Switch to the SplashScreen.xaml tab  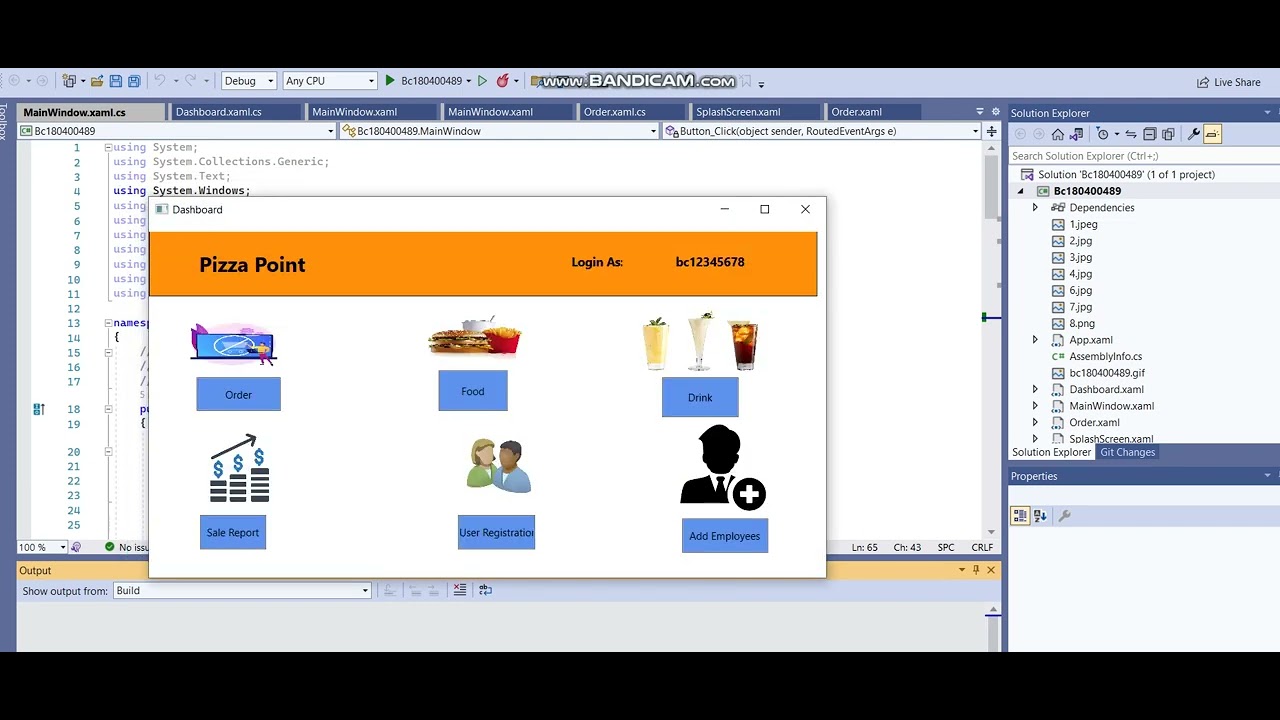pos(738,112)
